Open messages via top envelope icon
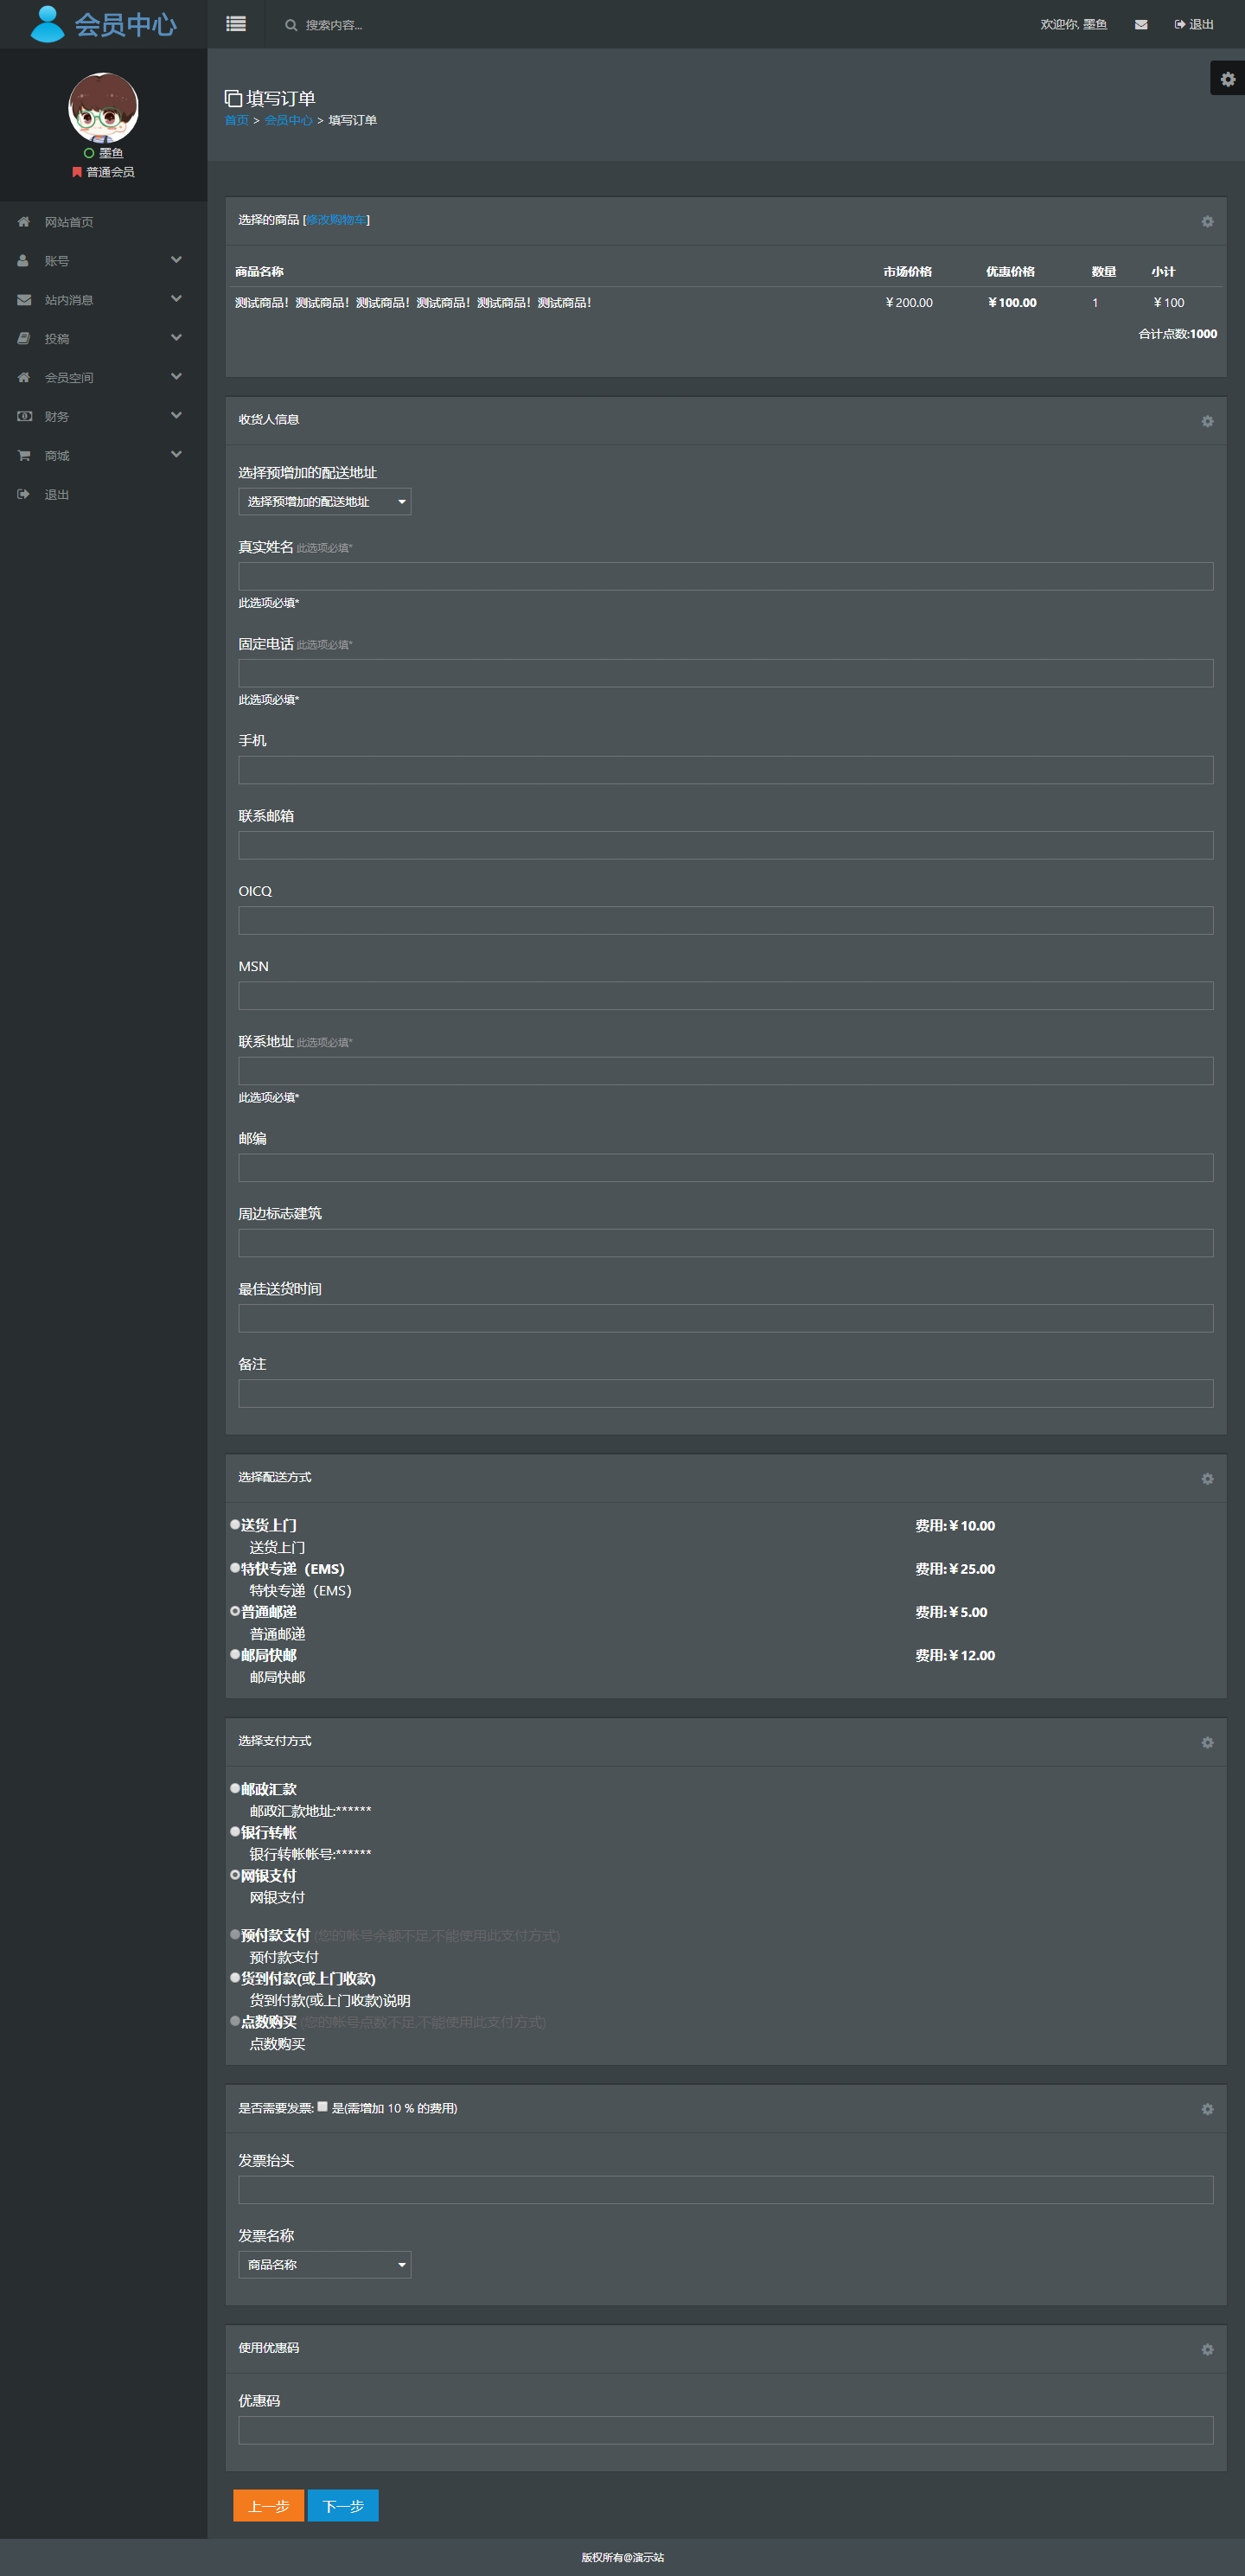Screen dimensions: 1245x2576 pyautogui.click(x=1141, y=25)
